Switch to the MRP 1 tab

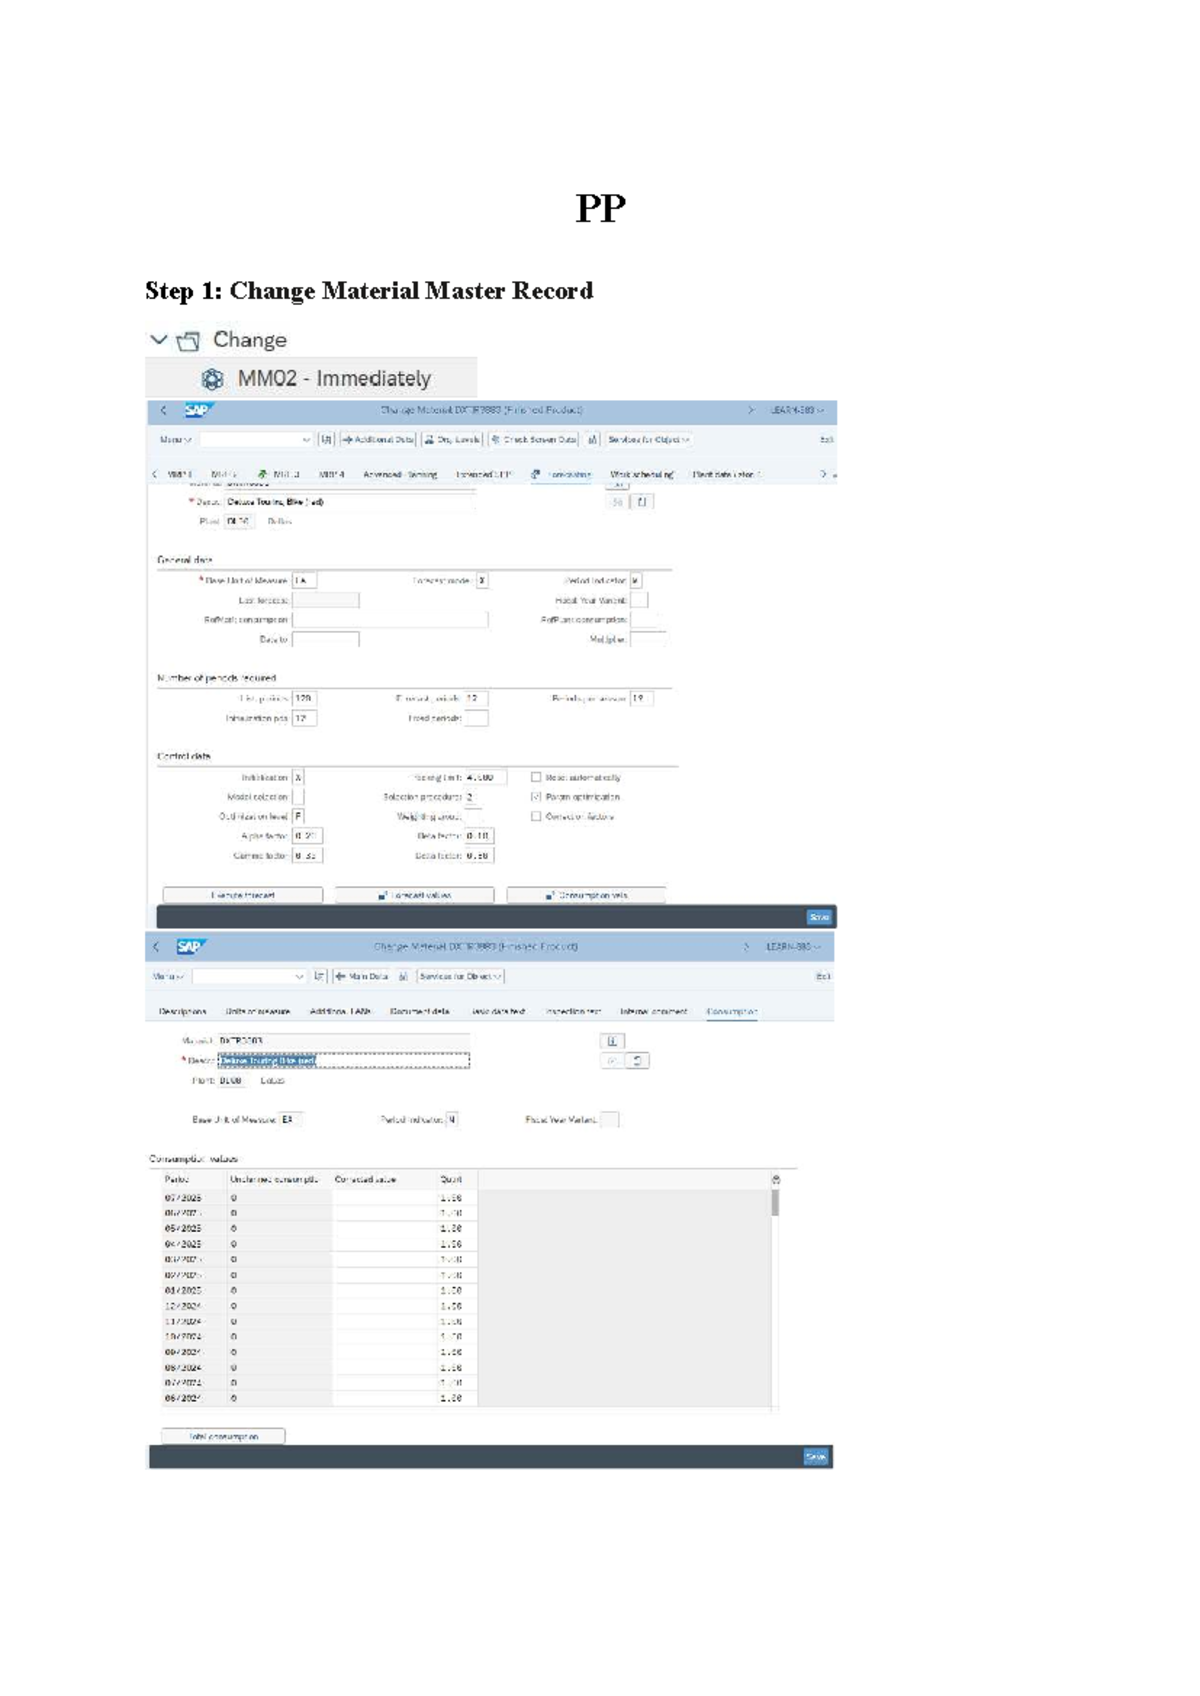179,475
